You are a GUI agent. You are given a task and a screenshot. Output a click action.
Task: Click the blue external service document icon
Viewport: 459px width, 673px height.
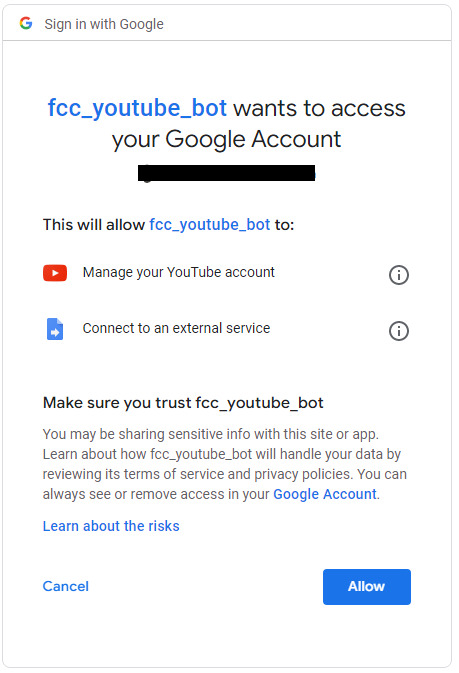click(55, 329)
